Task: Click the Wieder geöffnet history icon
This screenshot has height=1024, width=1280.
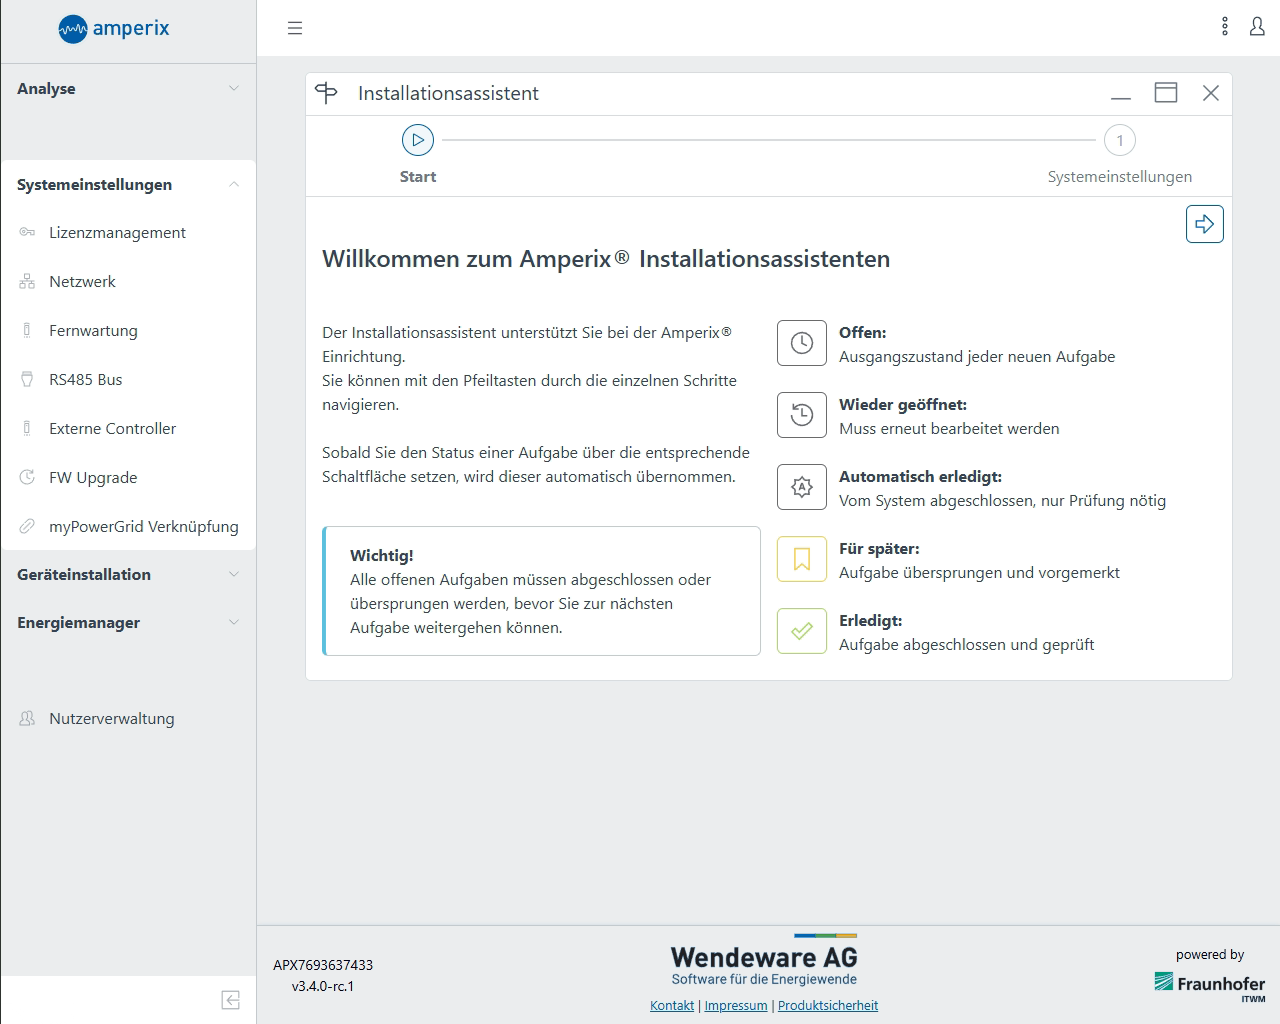Action: coord(802,415)
